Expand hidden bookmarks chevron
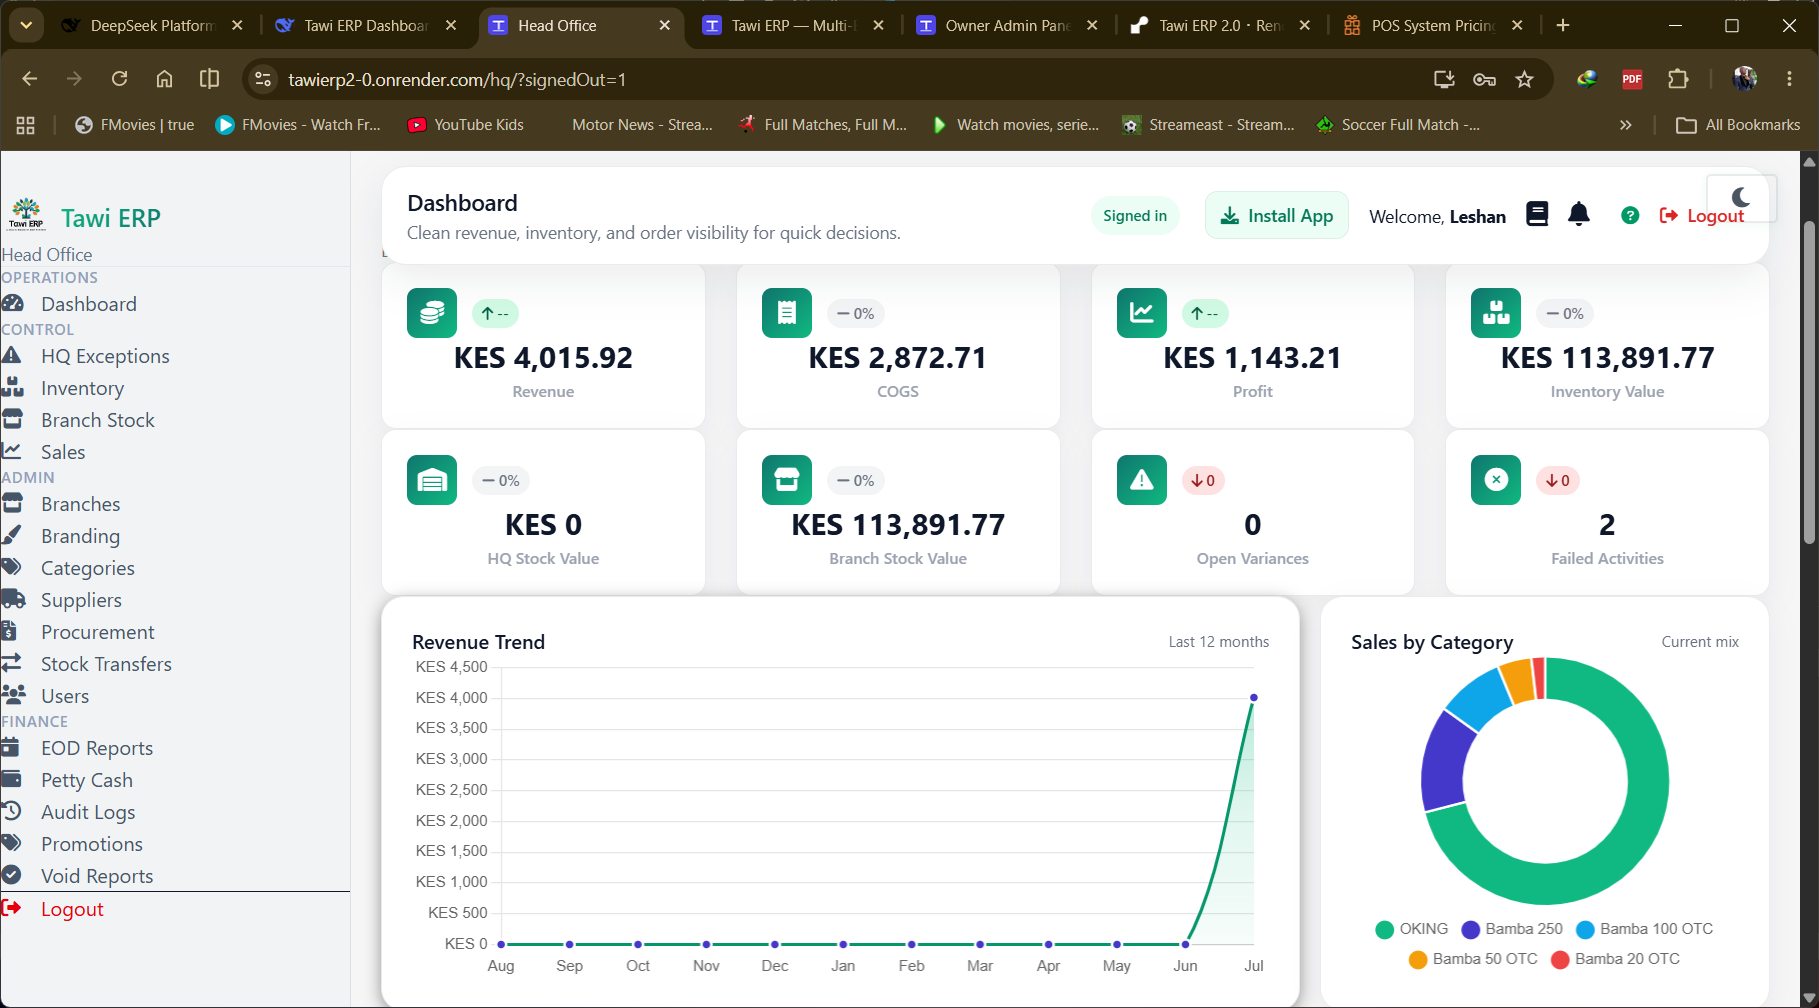The image size is (1819, 1008). click(1626, 125)
